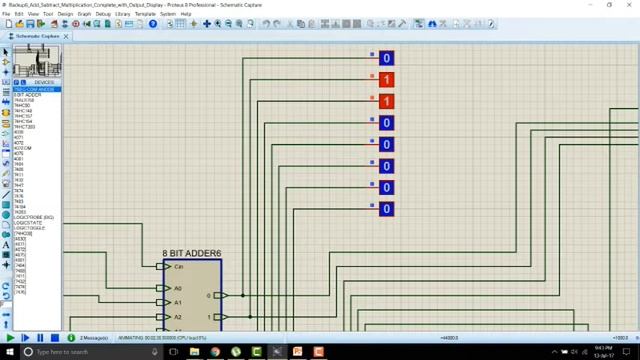
Task: Start simulation with the green Play button
Action: pos(10,338)
